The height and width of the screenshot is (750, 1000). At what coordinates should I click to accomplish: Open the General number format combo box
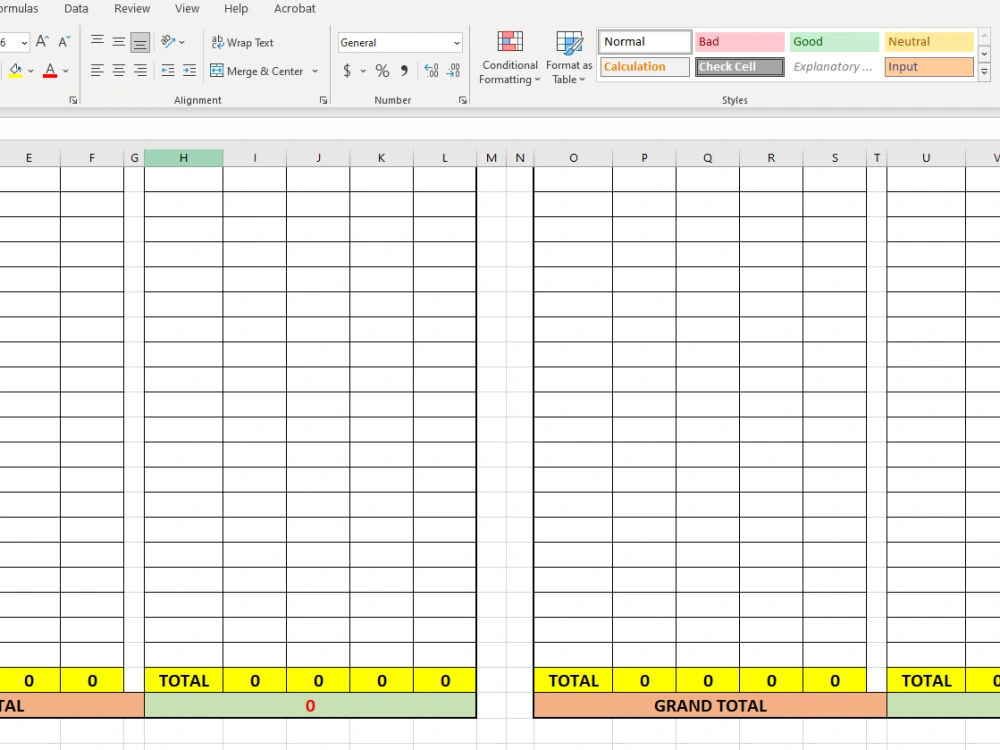click(400, 43)
